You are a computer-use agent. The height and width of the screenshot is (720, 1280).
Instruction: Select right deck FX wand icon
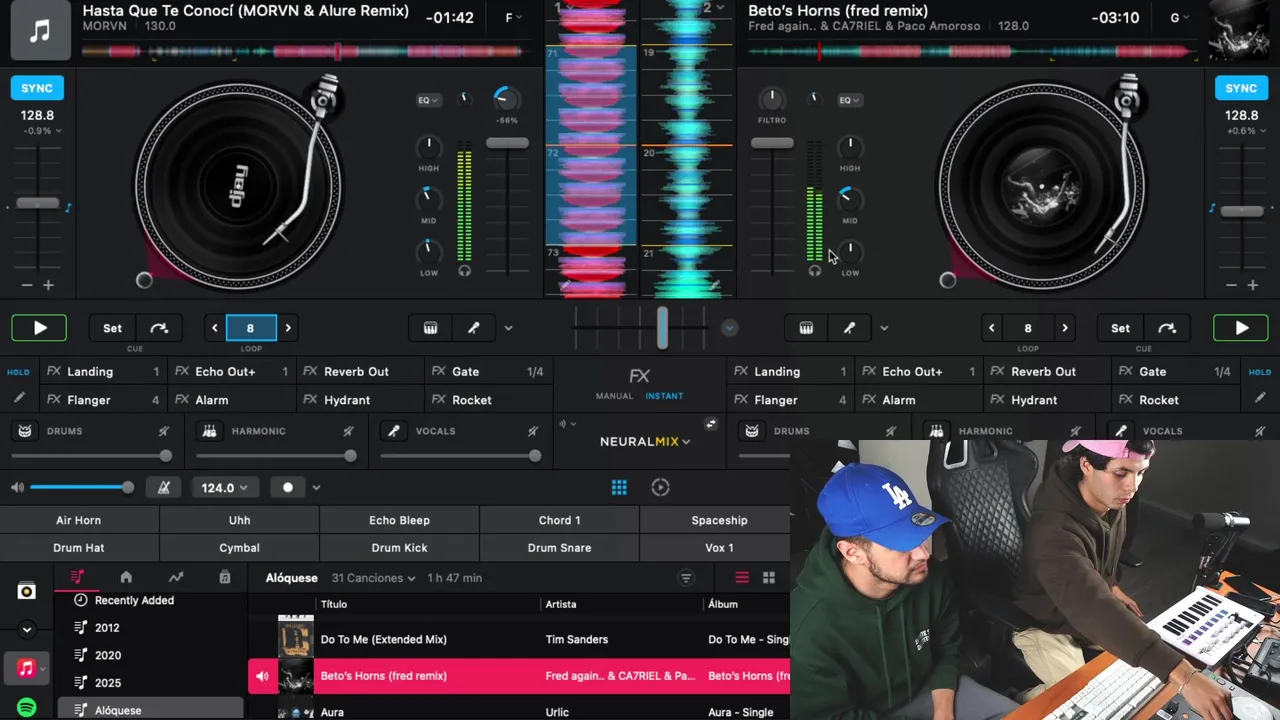click(x=849, y=328)
